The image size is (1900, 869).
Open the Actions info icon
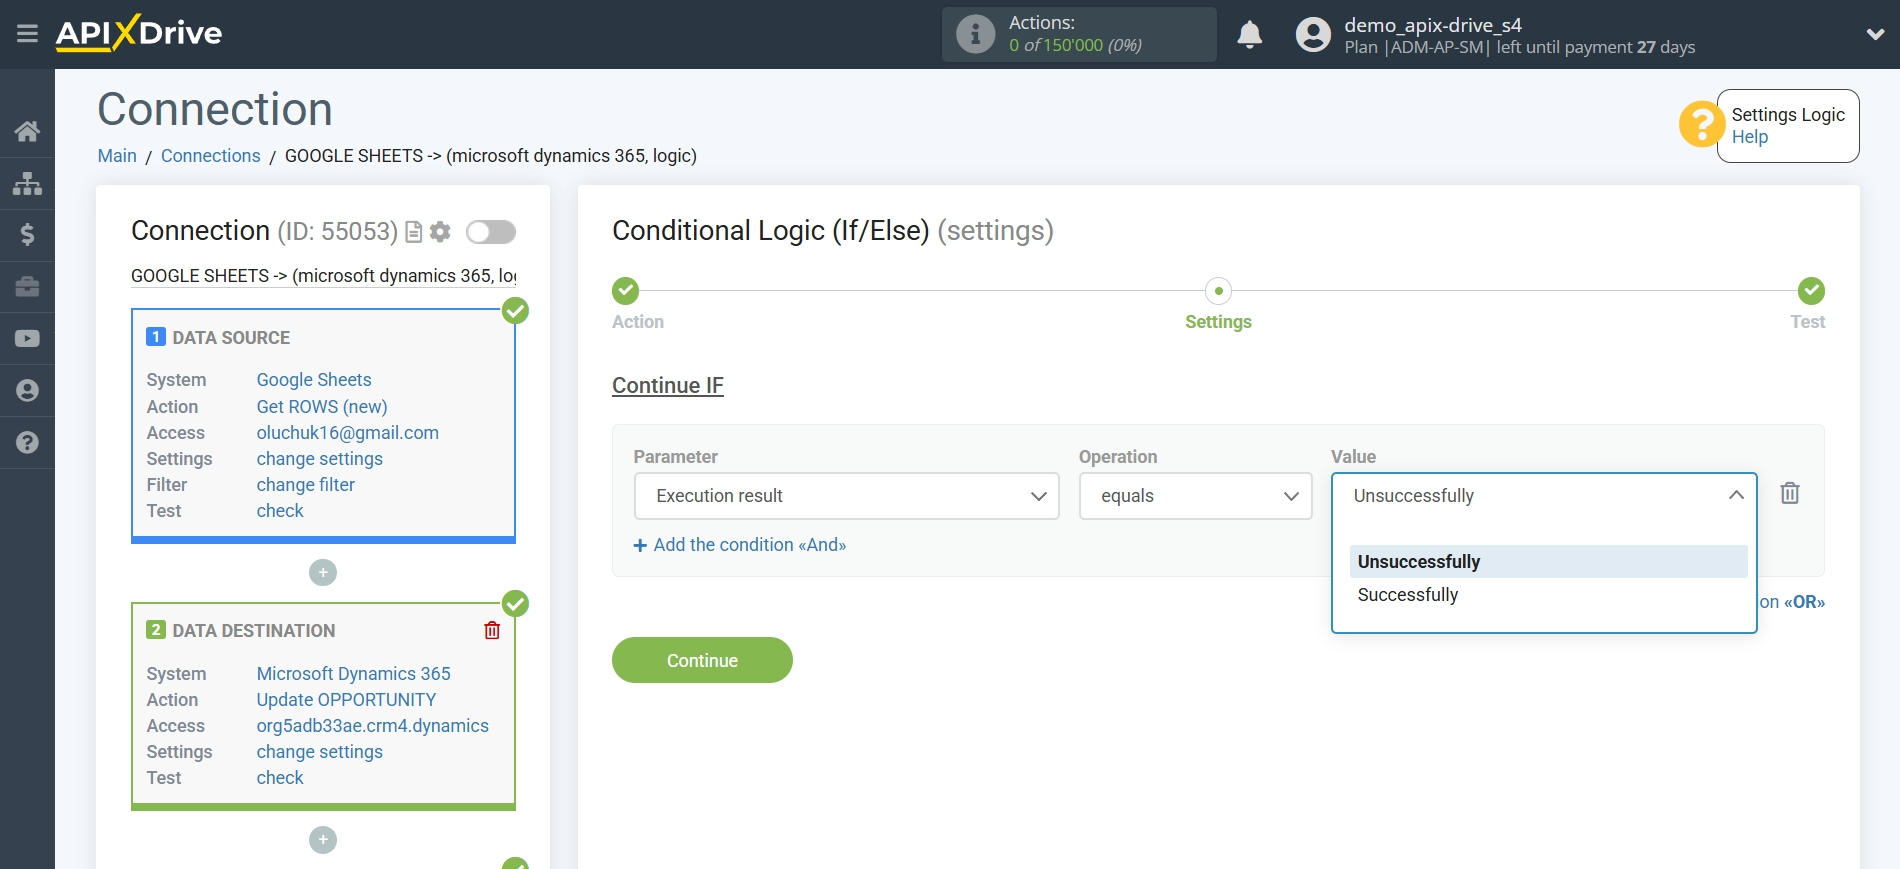tap(975, 34)
